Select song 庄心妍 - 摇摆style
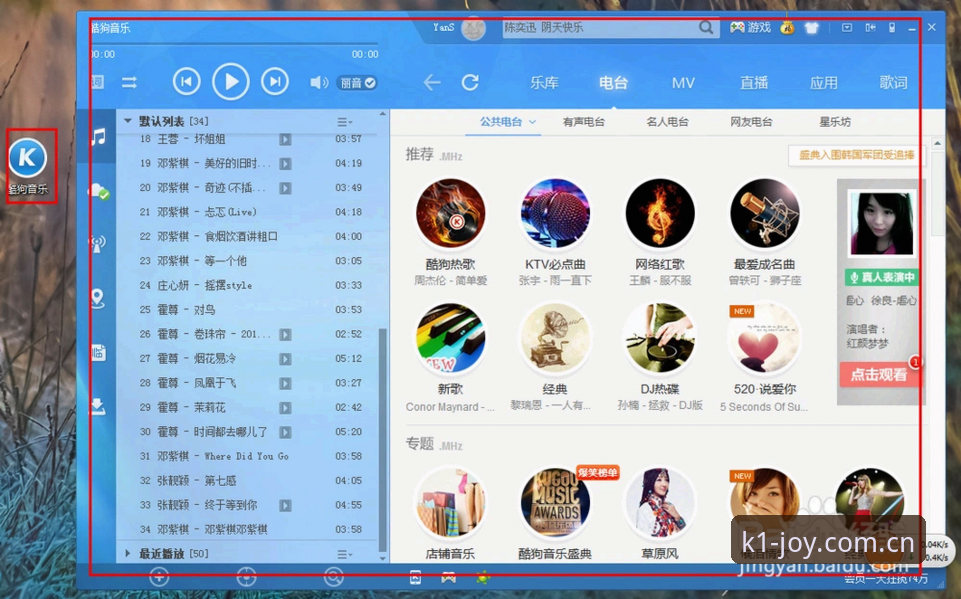The image size is (961, 599). coord(251,285)
